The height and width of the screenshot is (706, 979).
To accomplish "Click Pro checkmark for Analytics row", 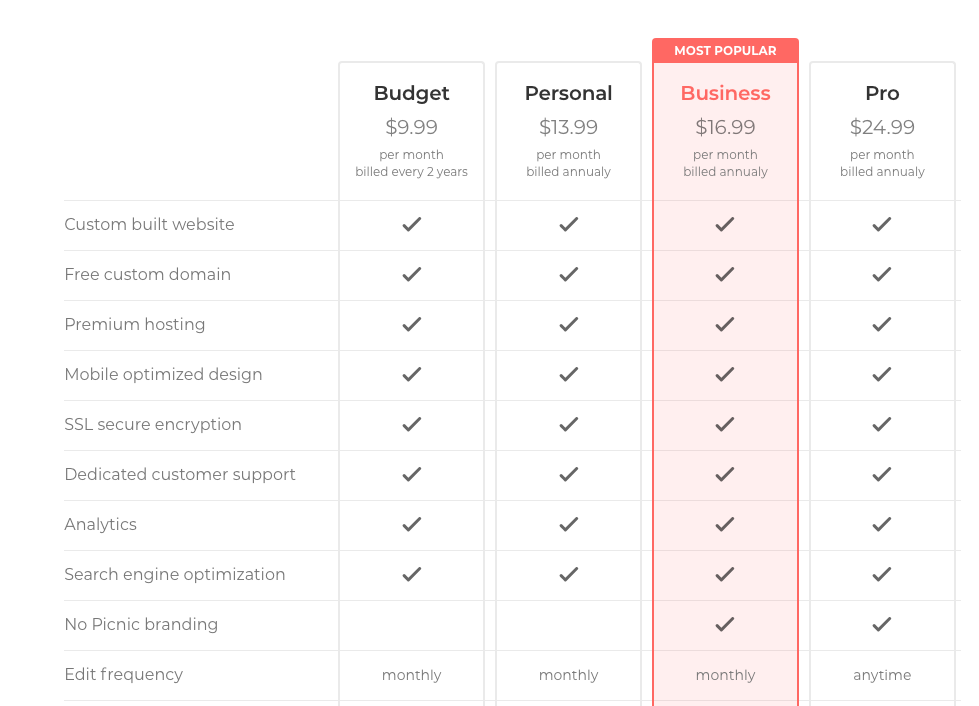I will coord(881,525).
